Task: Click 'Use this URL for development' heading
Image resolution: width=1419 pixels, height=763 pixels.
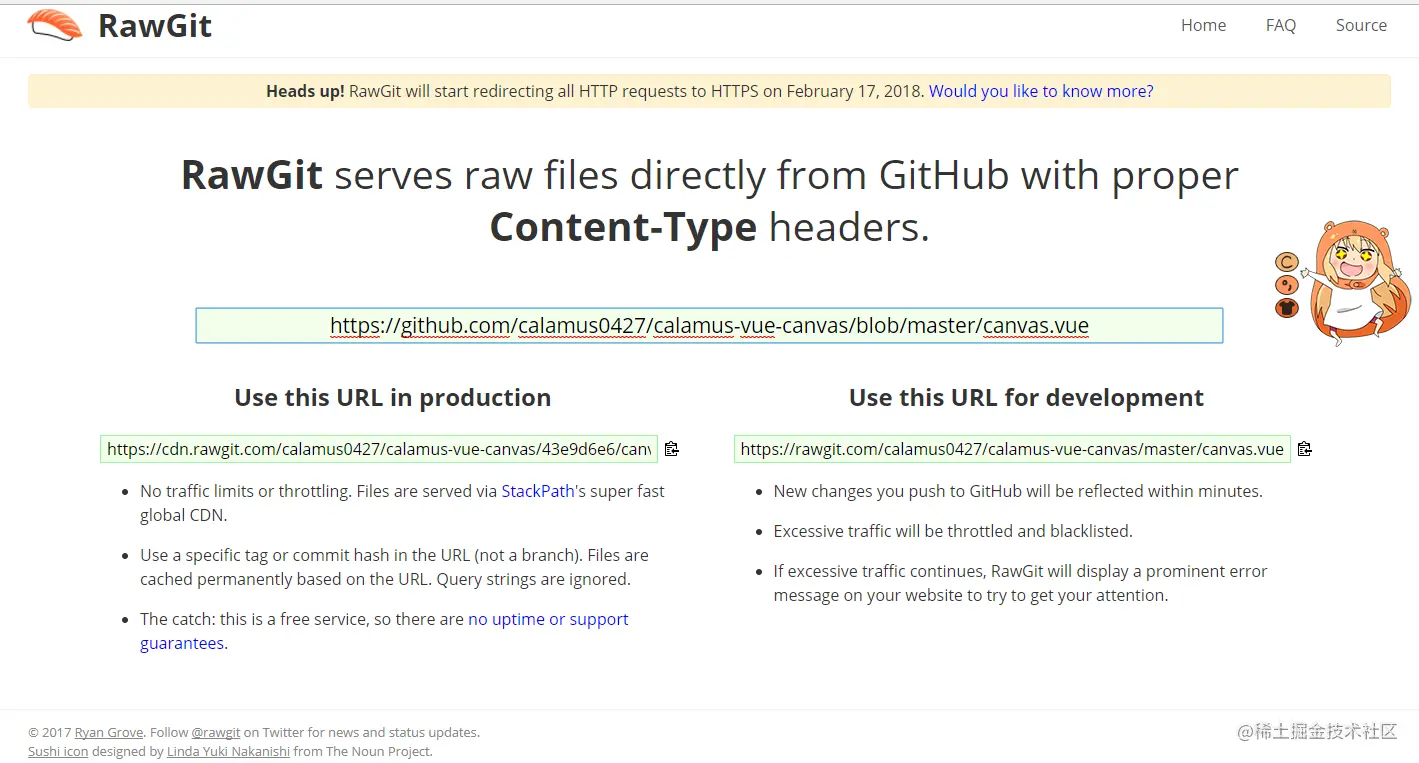Action: point(1026,397)
